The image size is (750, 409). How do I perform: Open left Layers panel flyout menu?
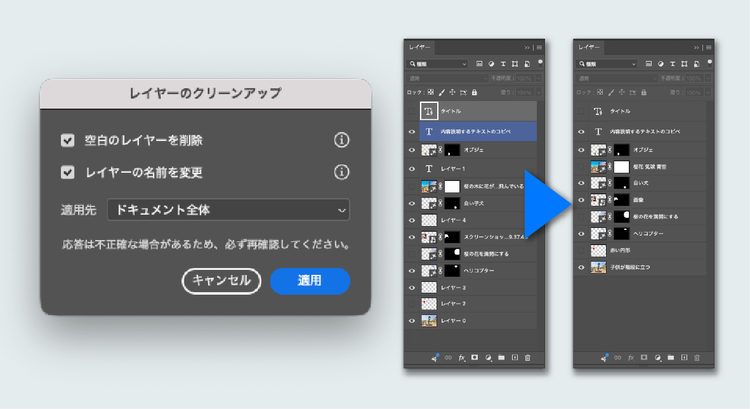(540, 47)
